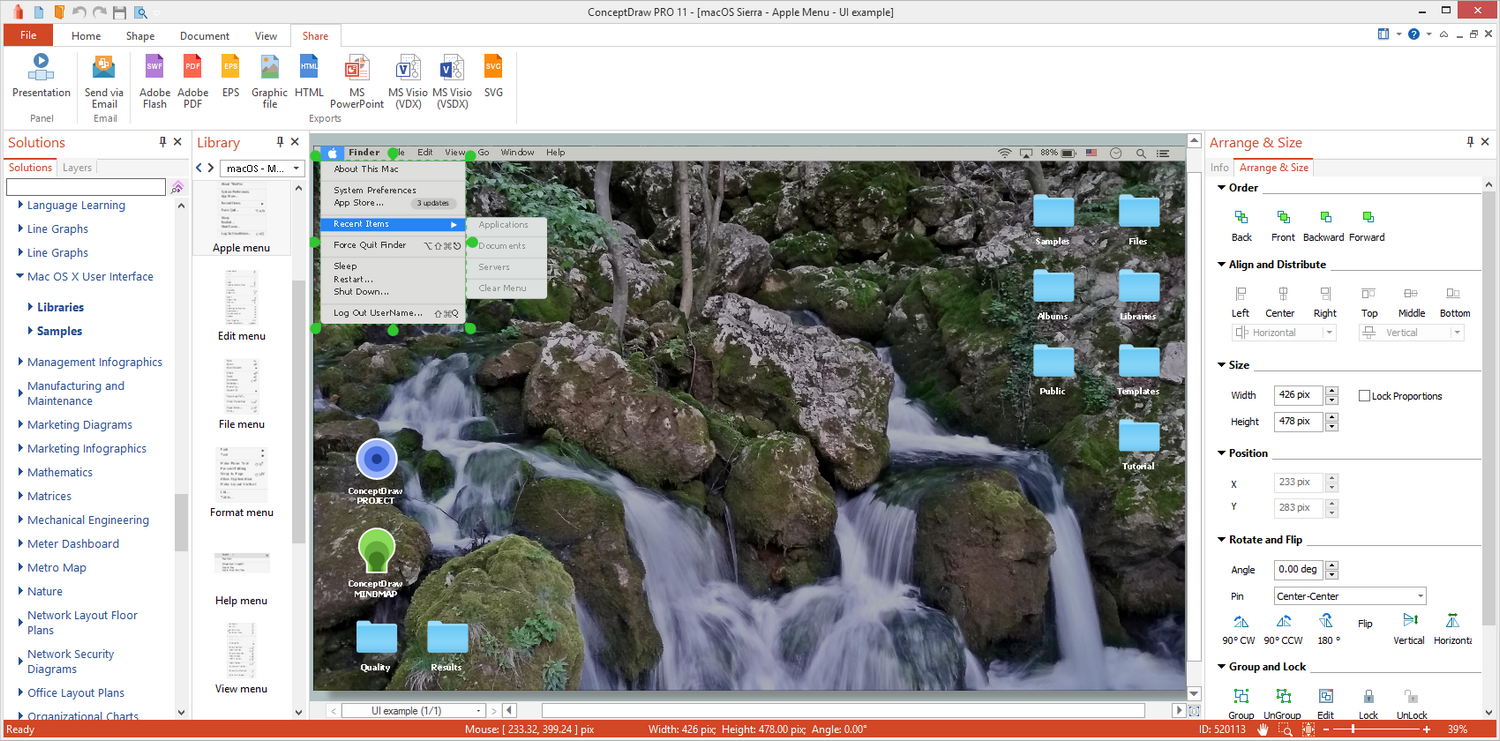Open the Home ribbon tab
This screenshot has height=741, width=1500.
point(86,36)
